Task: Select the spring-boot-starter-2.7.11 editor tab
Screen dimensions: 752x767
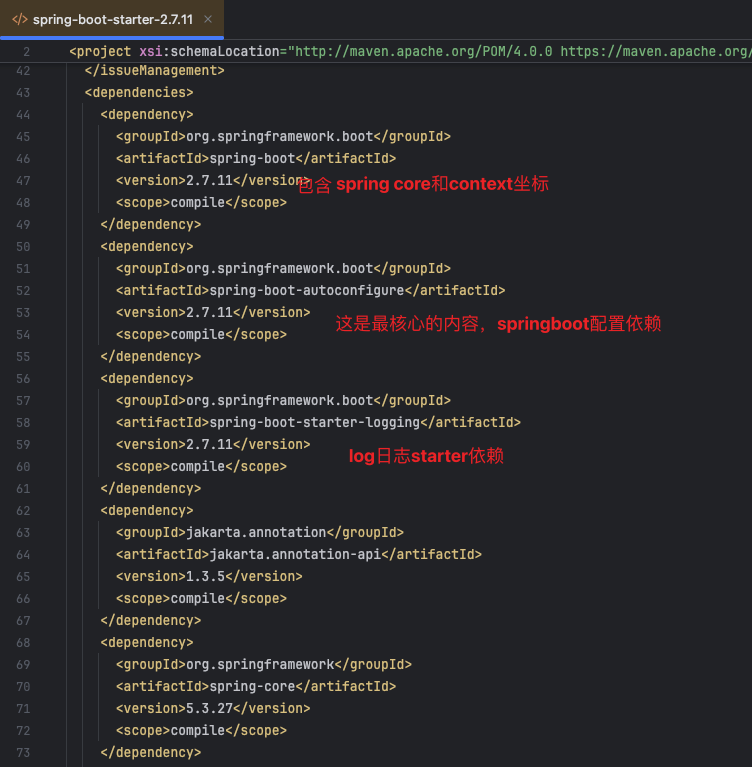Action: (x=112, y=20)
